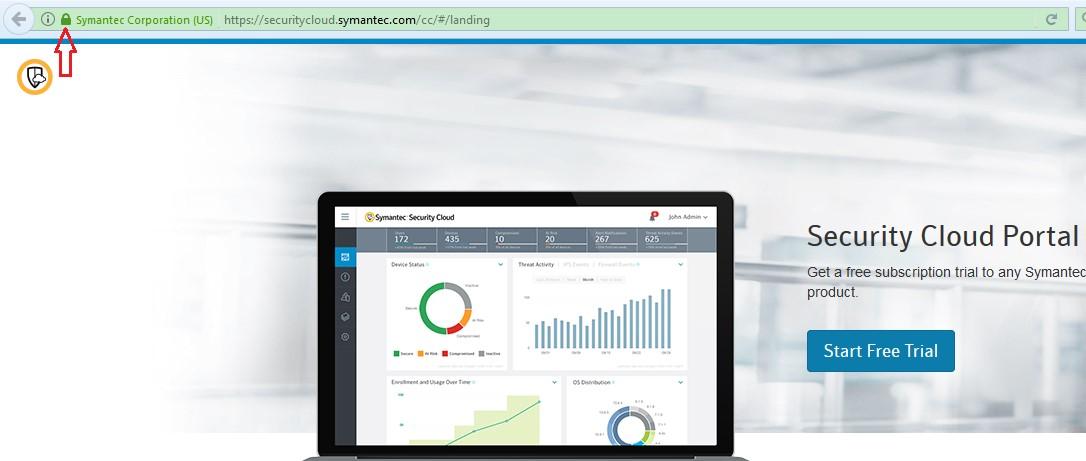This screenshot has width=1086, height=461.
Task: Open the site information icon
Action: click(x=48, y=19)
